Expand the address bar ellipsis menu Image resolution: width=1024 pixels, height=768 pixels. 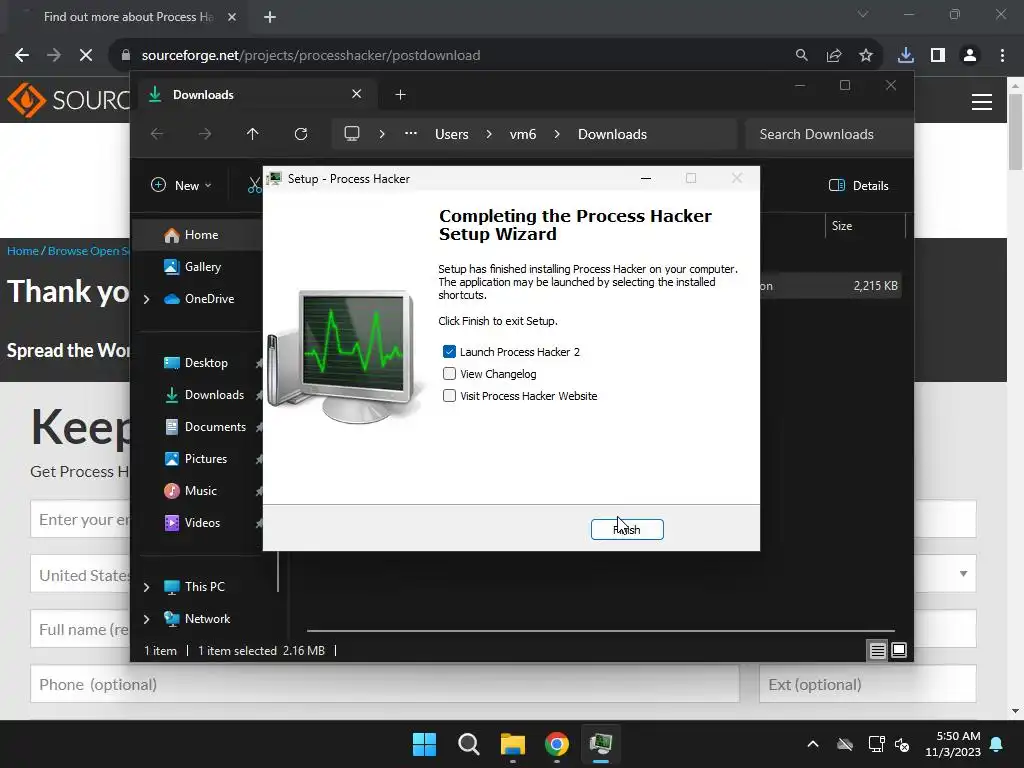411,134
